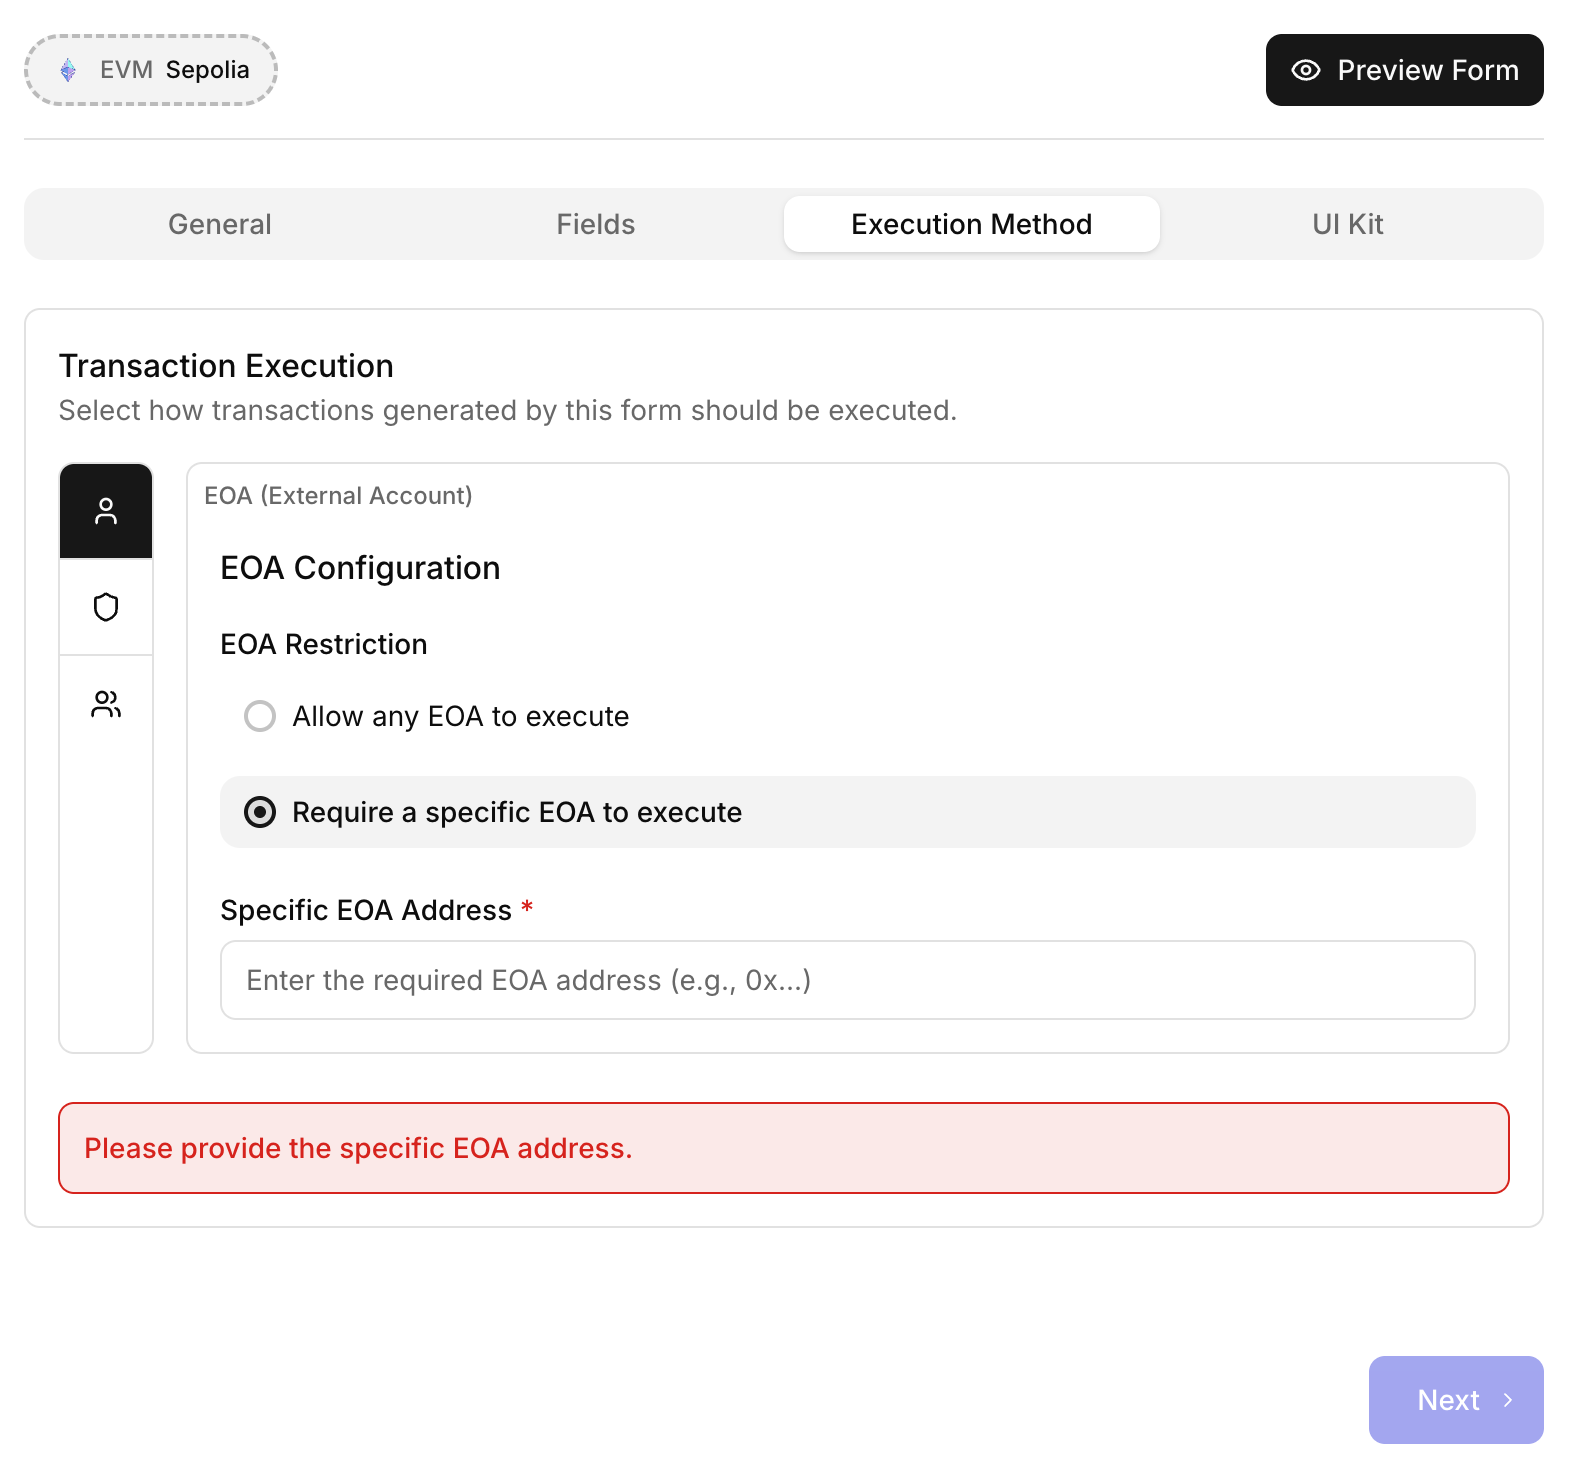The height and width of the screenshot is (1482, 1582).
Task: Click the Ethereum logo in the network chip
Action: point(67,70)
